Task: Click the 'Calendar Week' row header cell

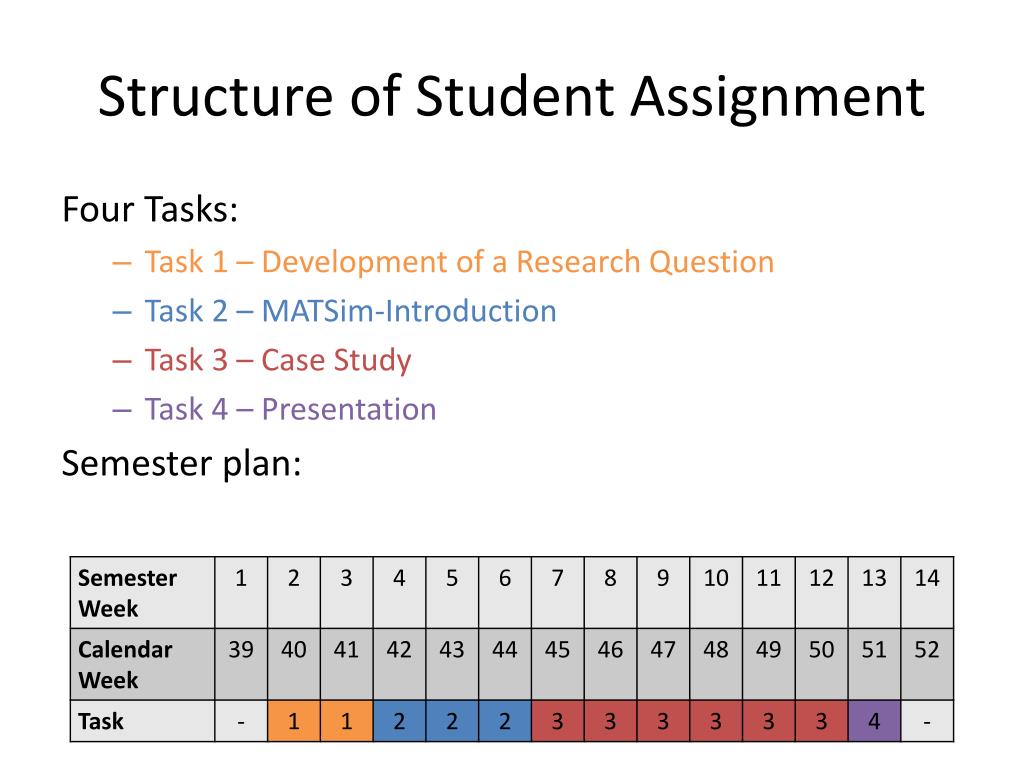Action: 142,664
